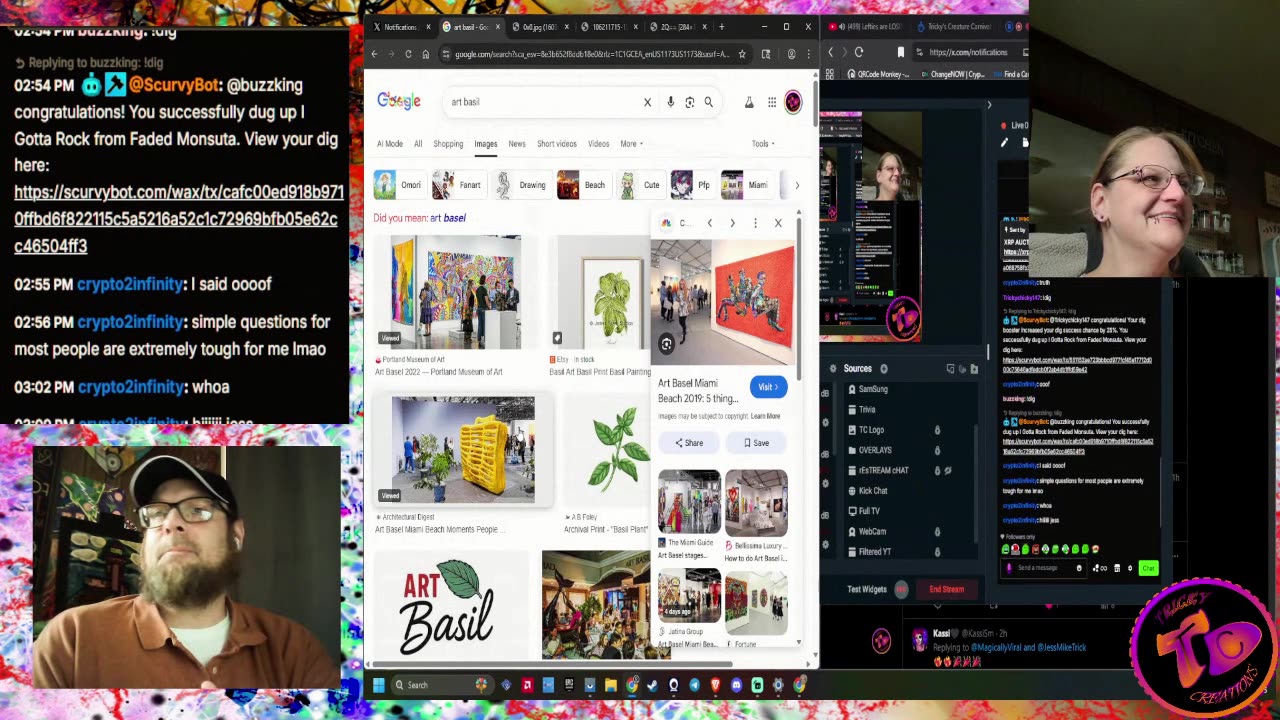Open yellow sculpture Art Basel Miami thumbnail
Image resolution: width=1280 pixels, height=720 pixels.
coord(463,450)
